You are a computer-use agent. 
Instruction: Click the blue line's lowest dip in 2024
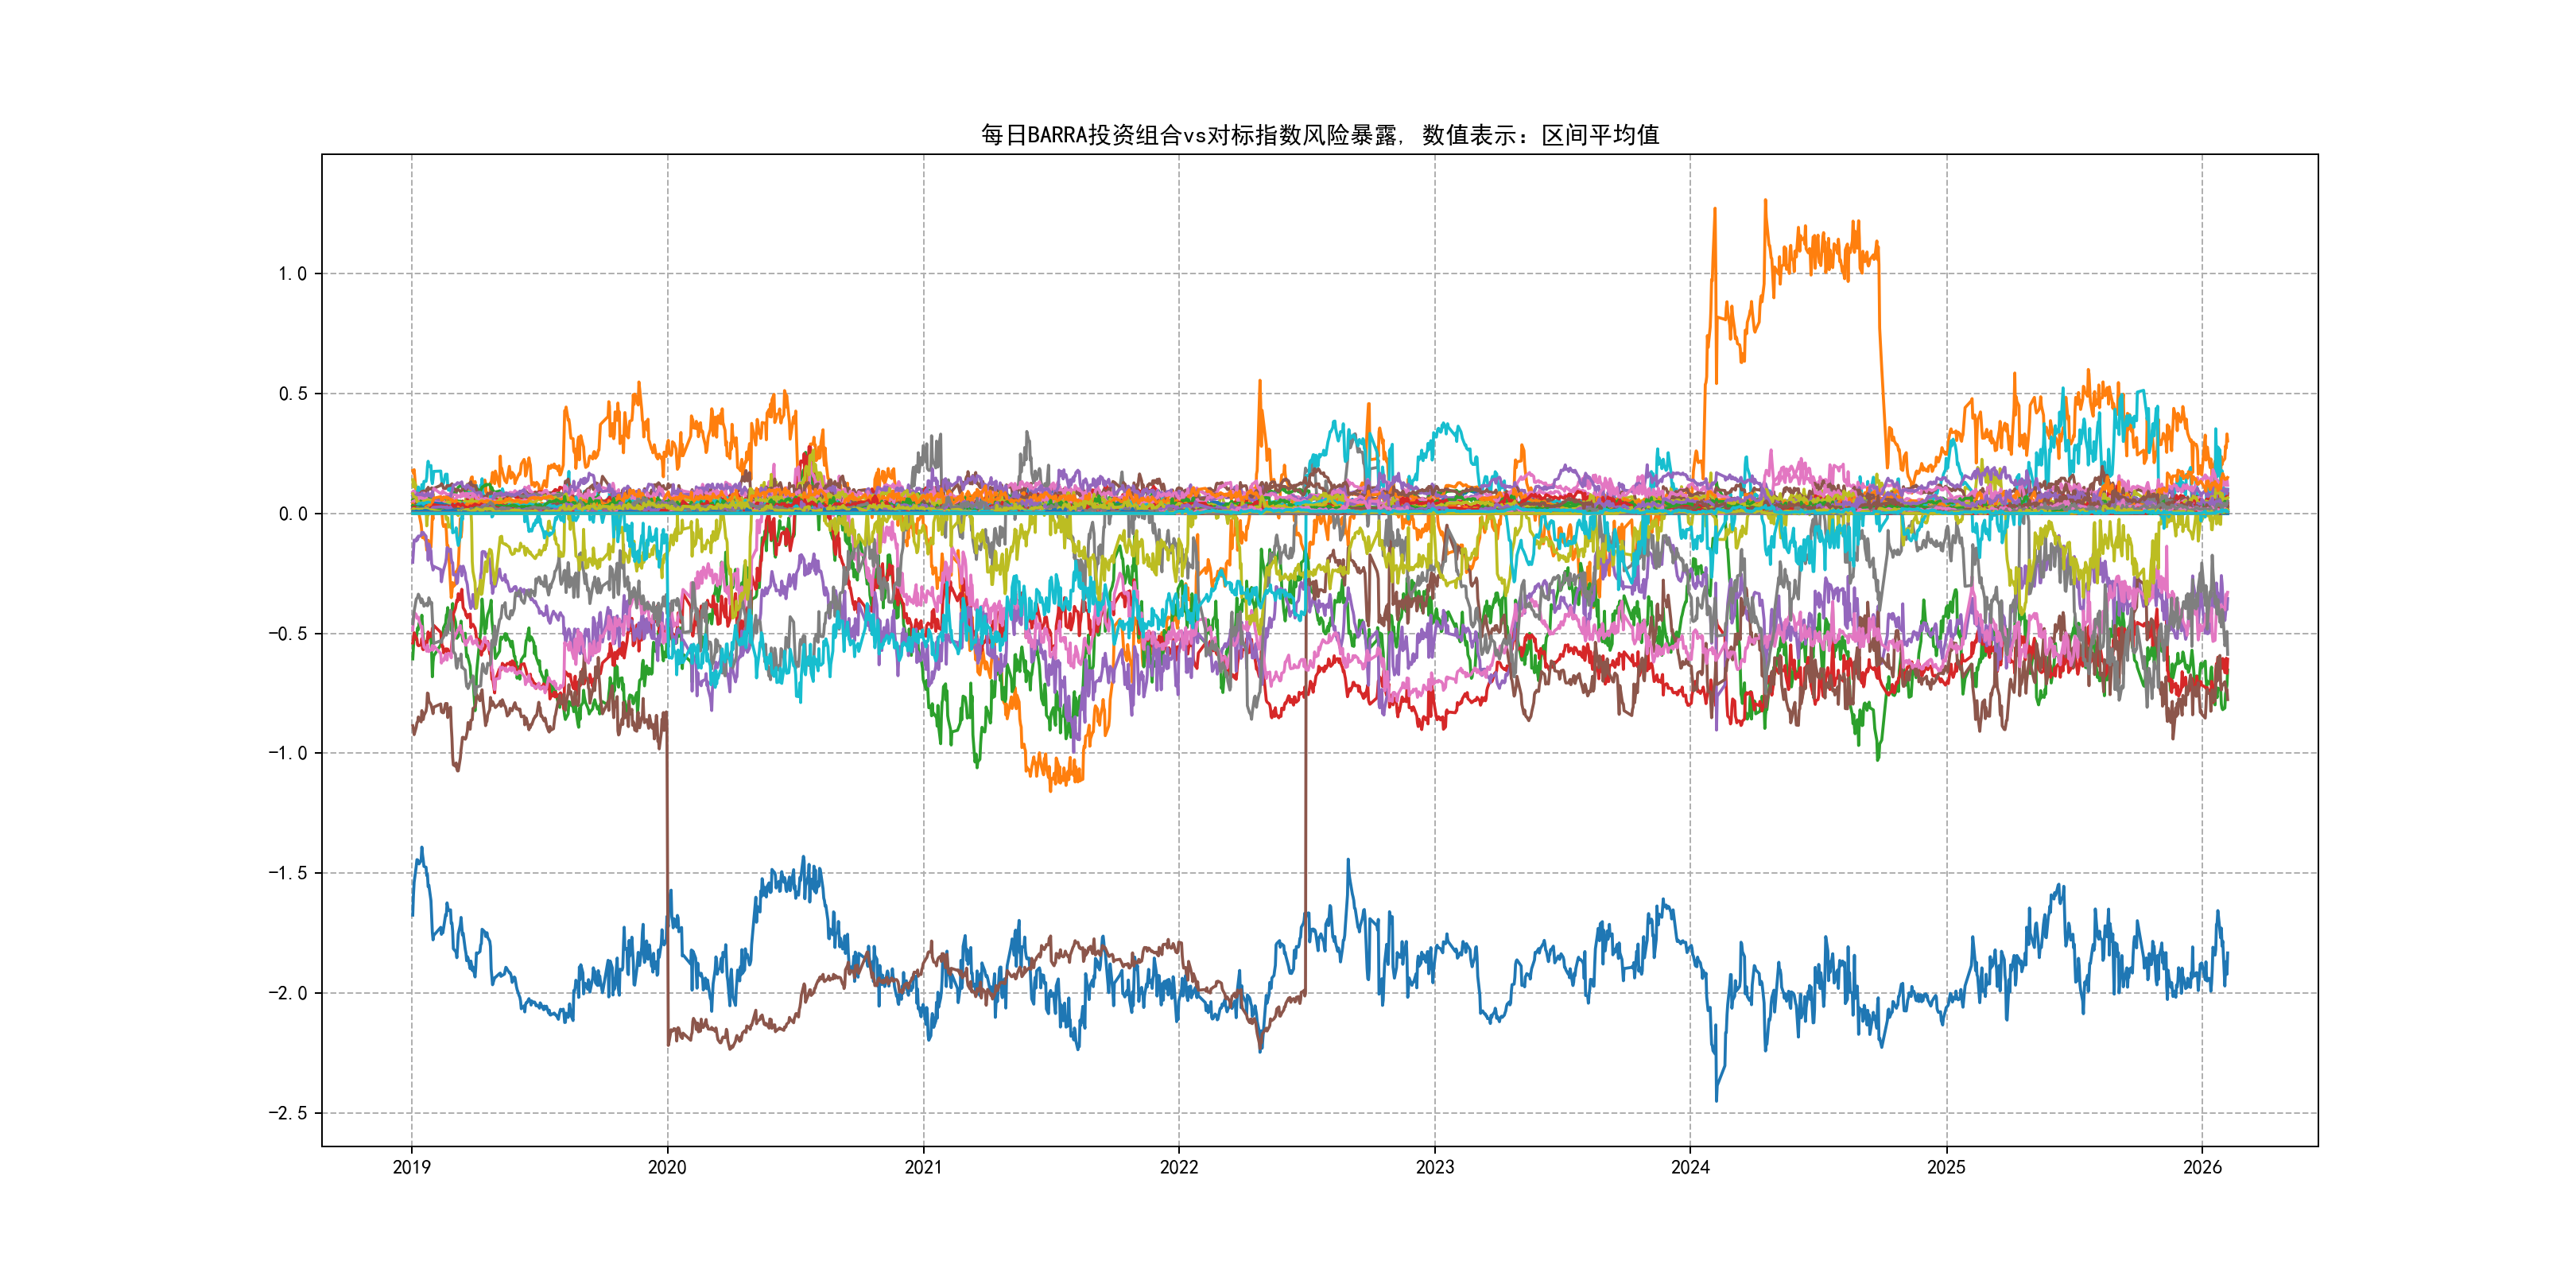pos(1716,1099)
